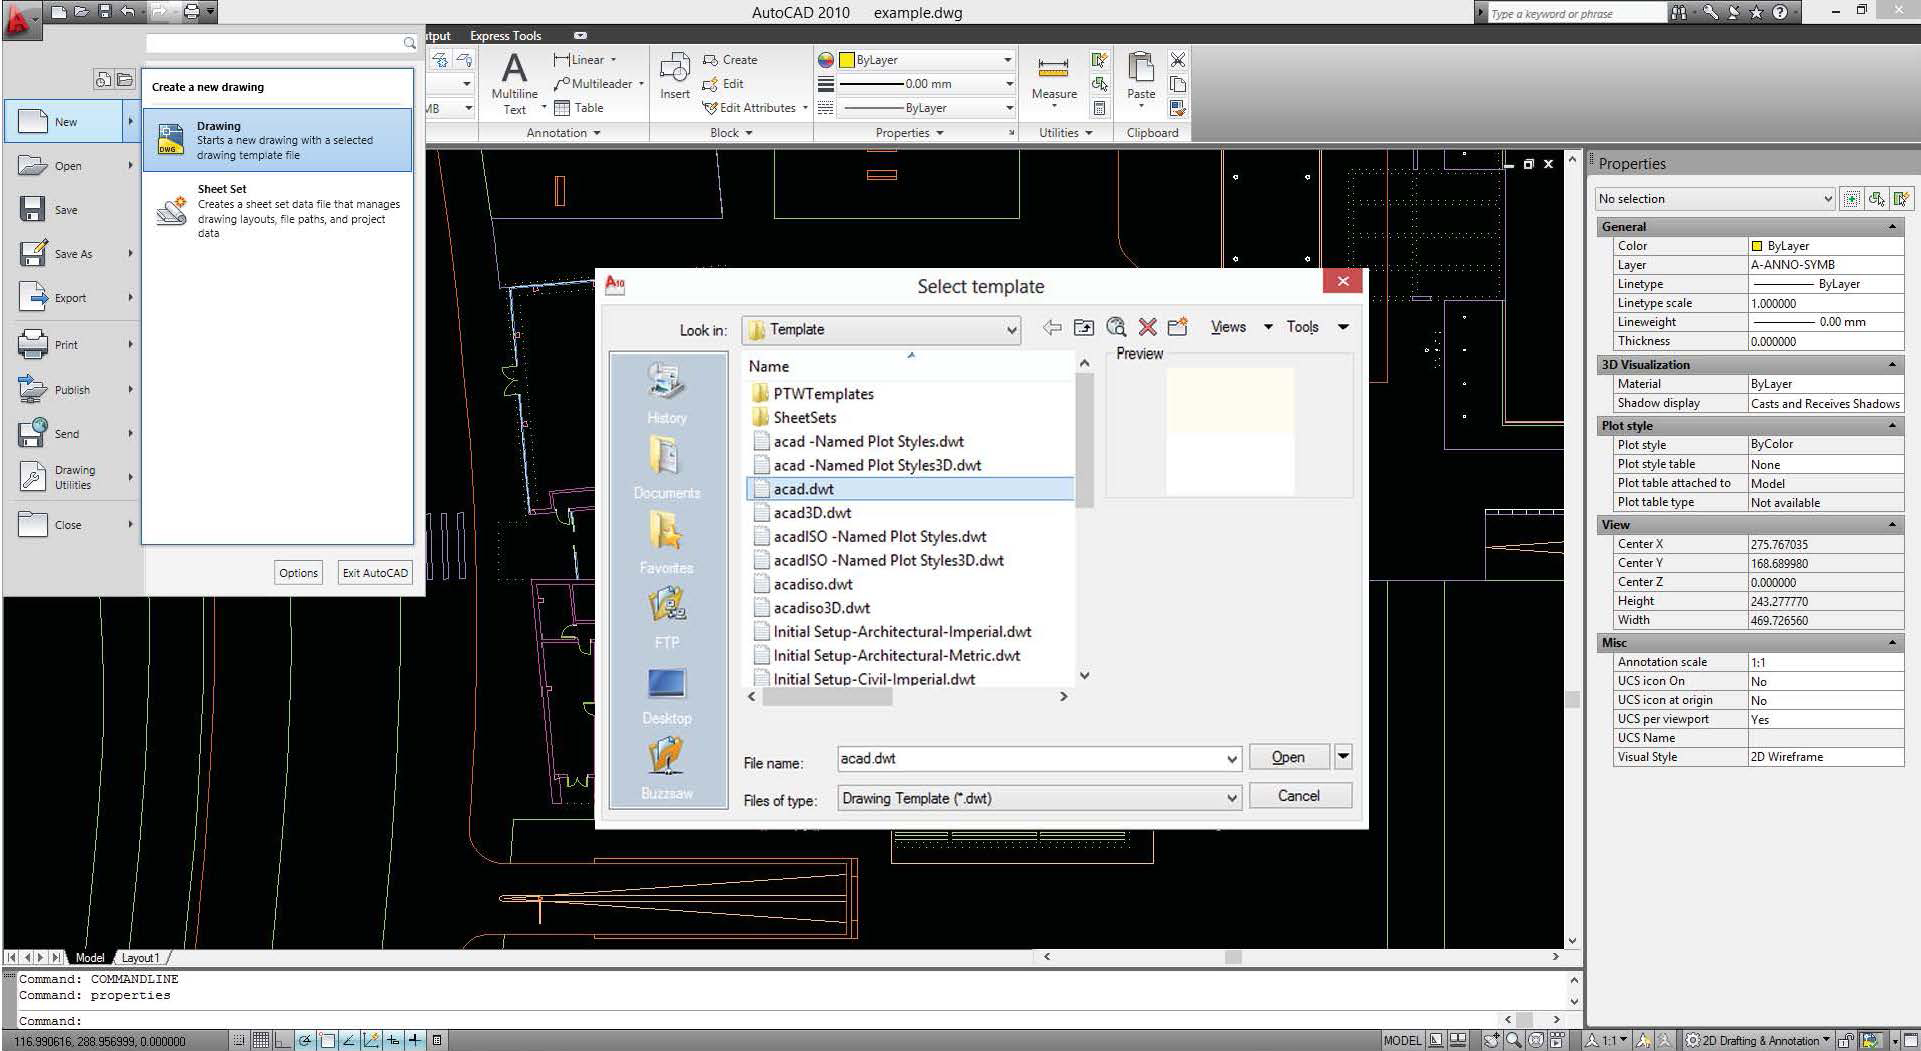Click the Create block tool
This screenshot has height=1051, width=1921.
(730, 60)
